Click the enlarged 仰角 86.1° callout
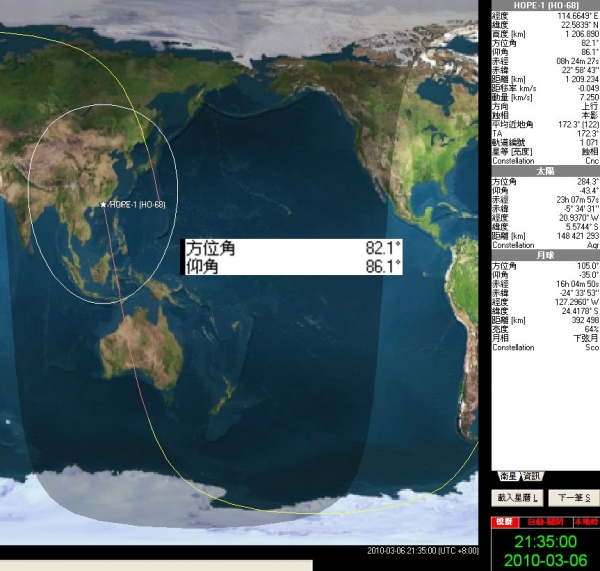600x571 pixels. coord(292,266)
